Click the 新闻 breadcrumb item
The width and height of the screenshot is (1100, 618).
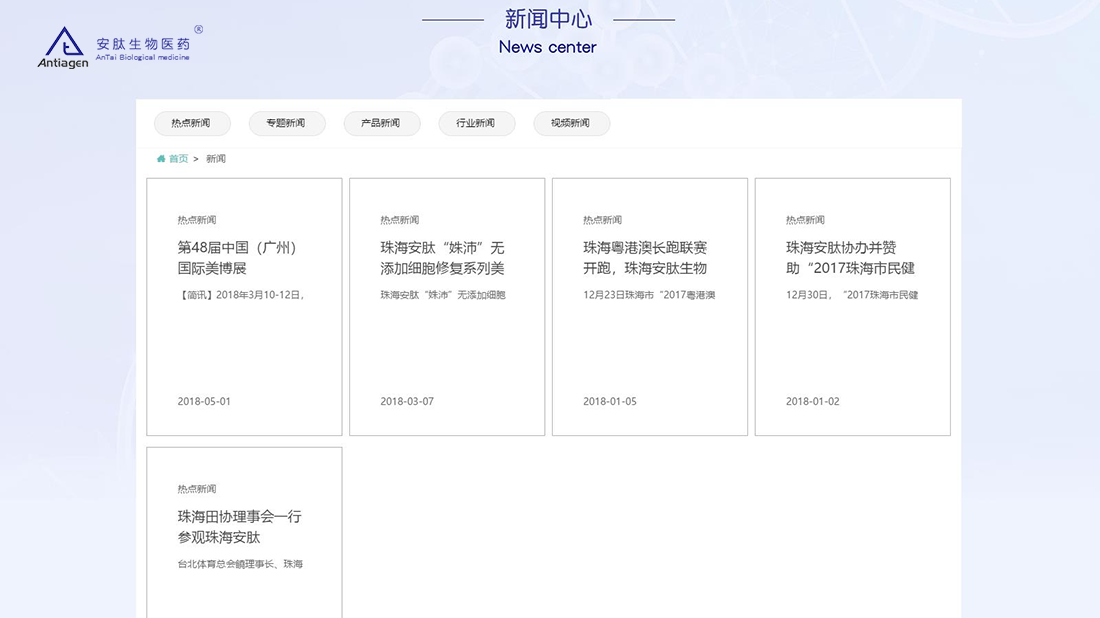[215, 158]
